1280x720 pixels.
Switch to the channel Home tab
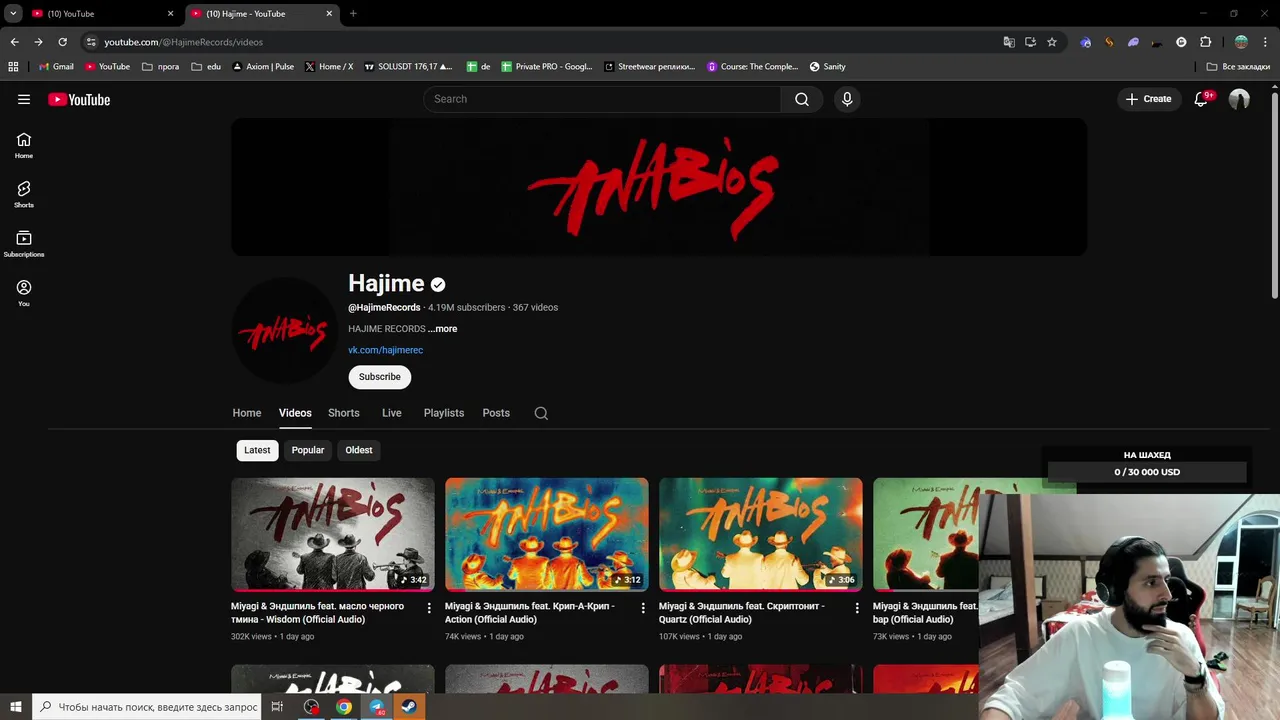click(x=247, y=413)
